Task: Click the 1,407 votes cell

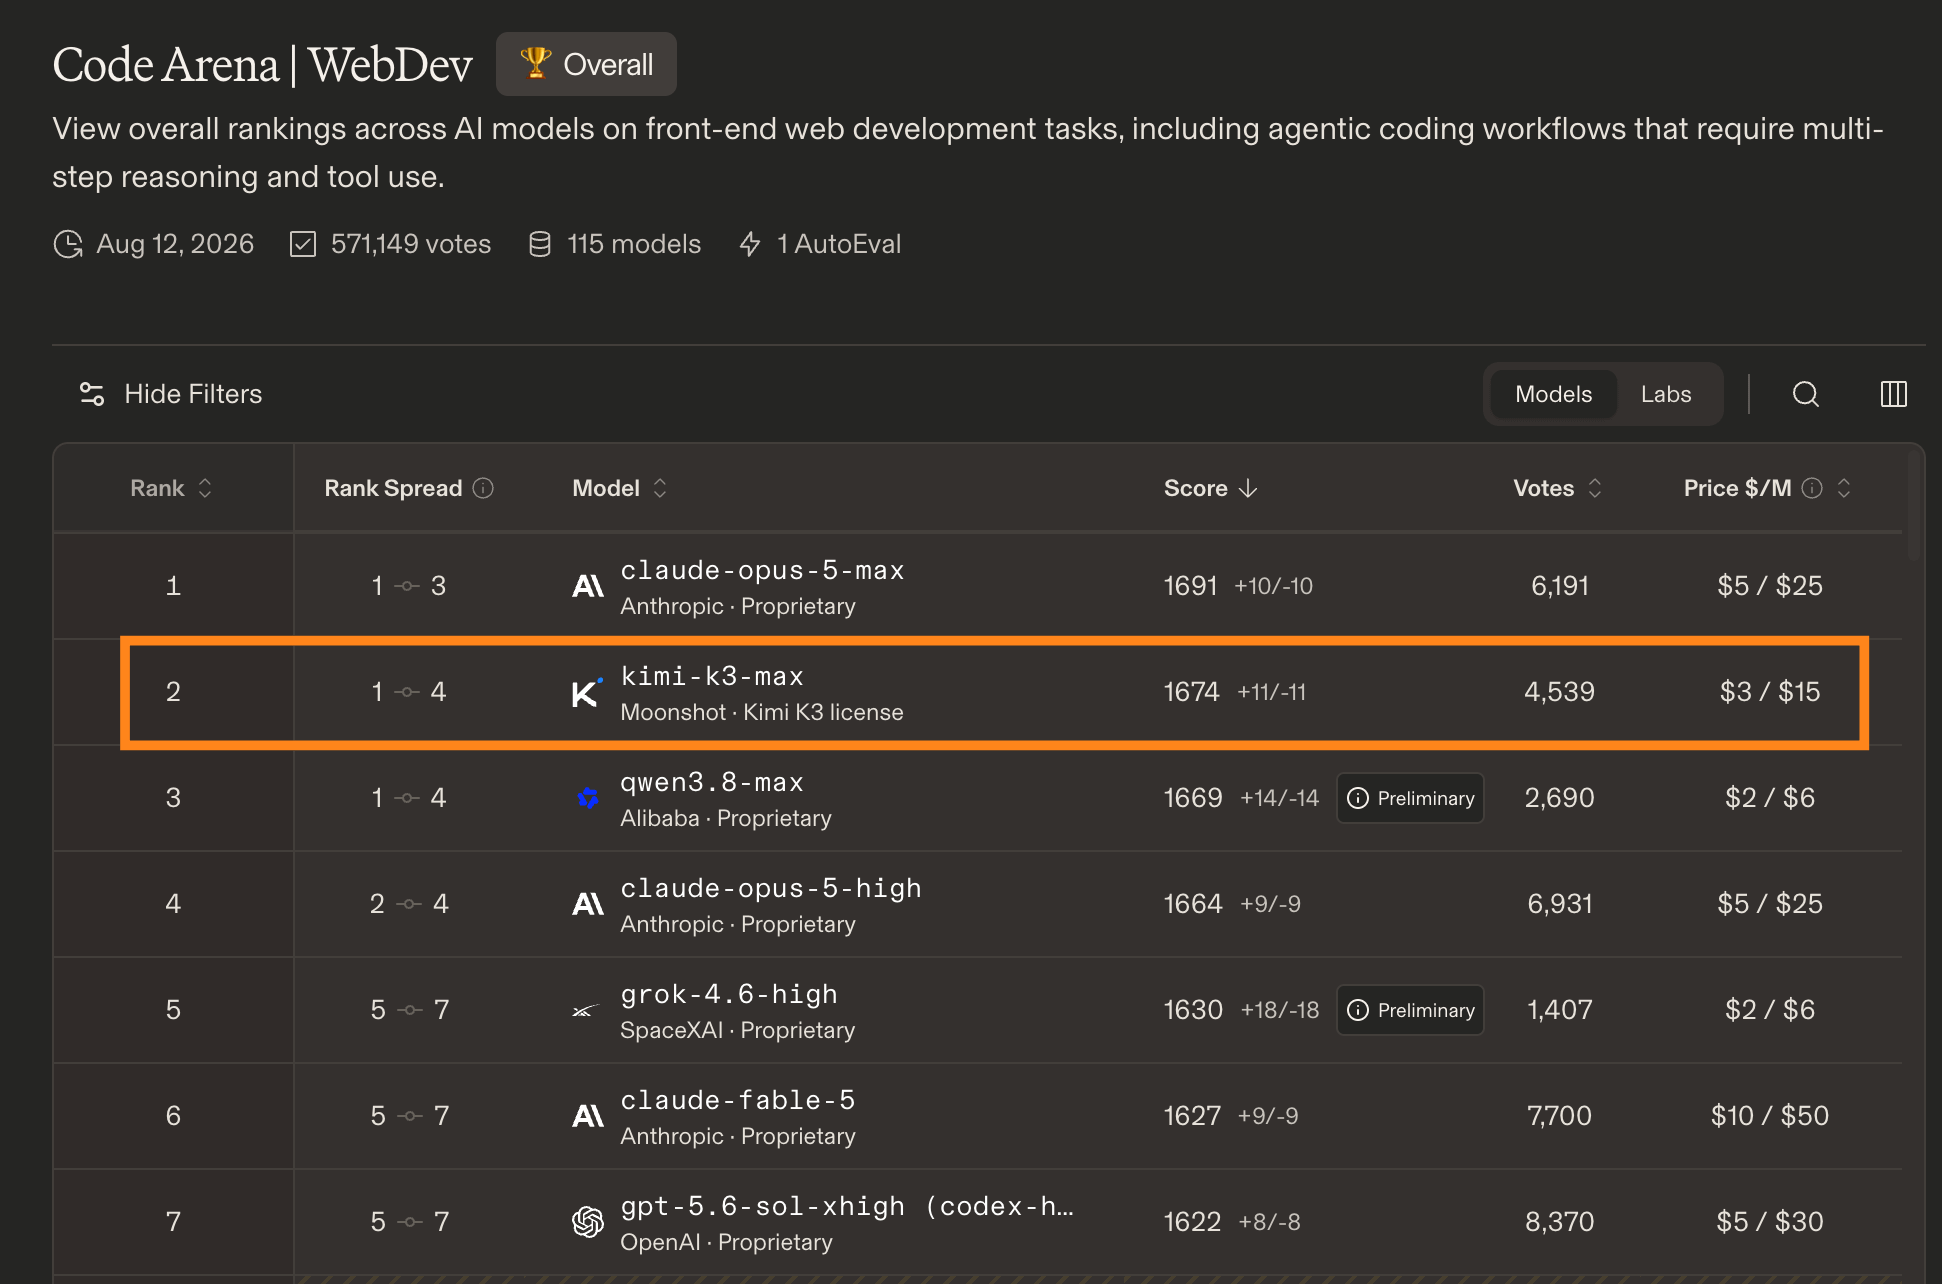Action: coord(1559,1010)
